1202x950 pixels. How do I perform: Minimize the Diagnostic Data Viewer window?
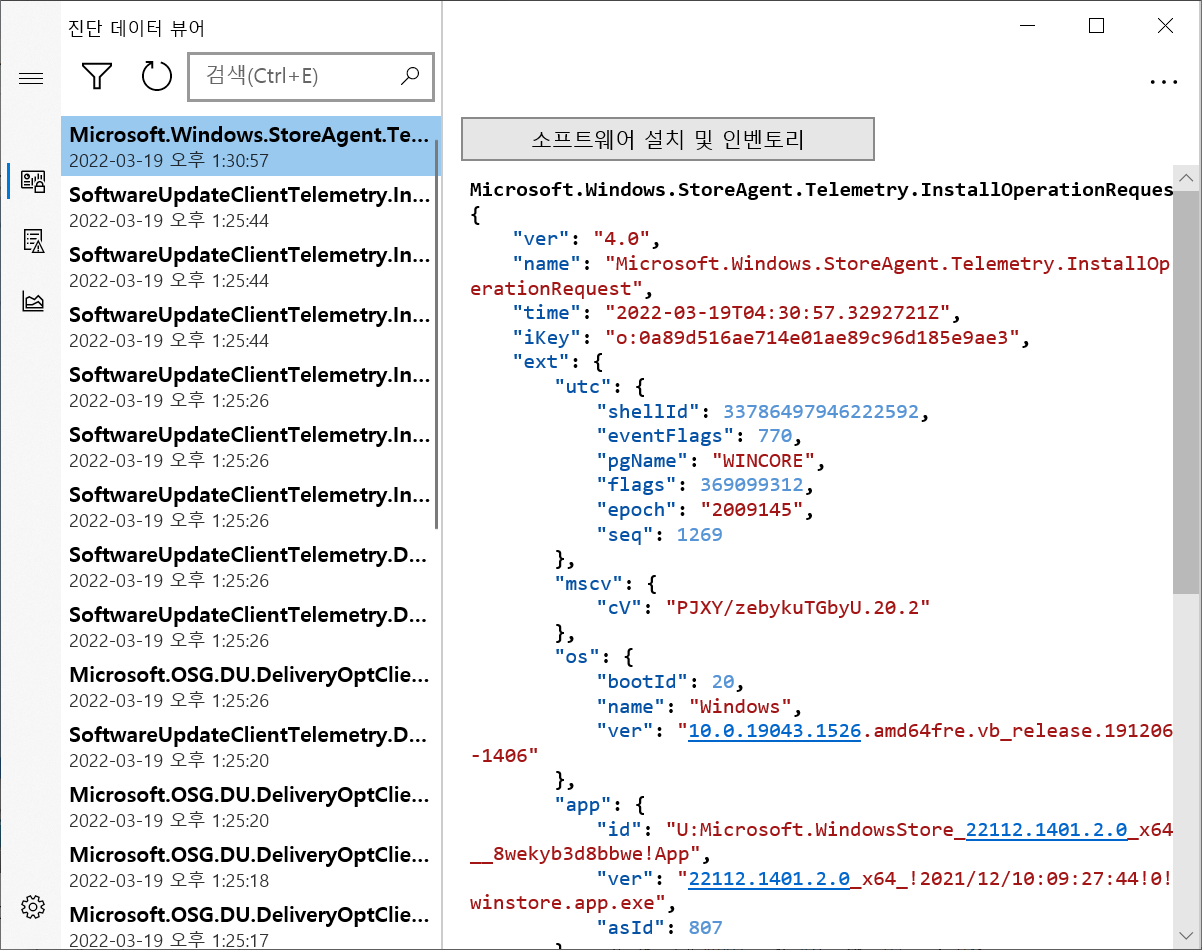click(x=1027, y=26)
